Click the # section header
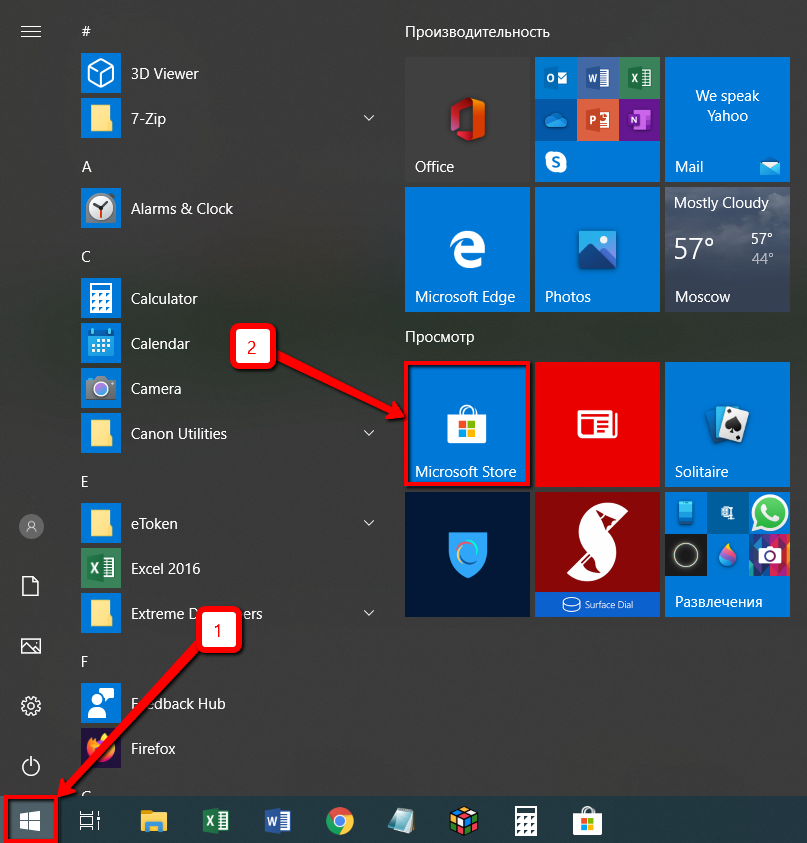Screen dimensions: 807x843 click(86, 32)
